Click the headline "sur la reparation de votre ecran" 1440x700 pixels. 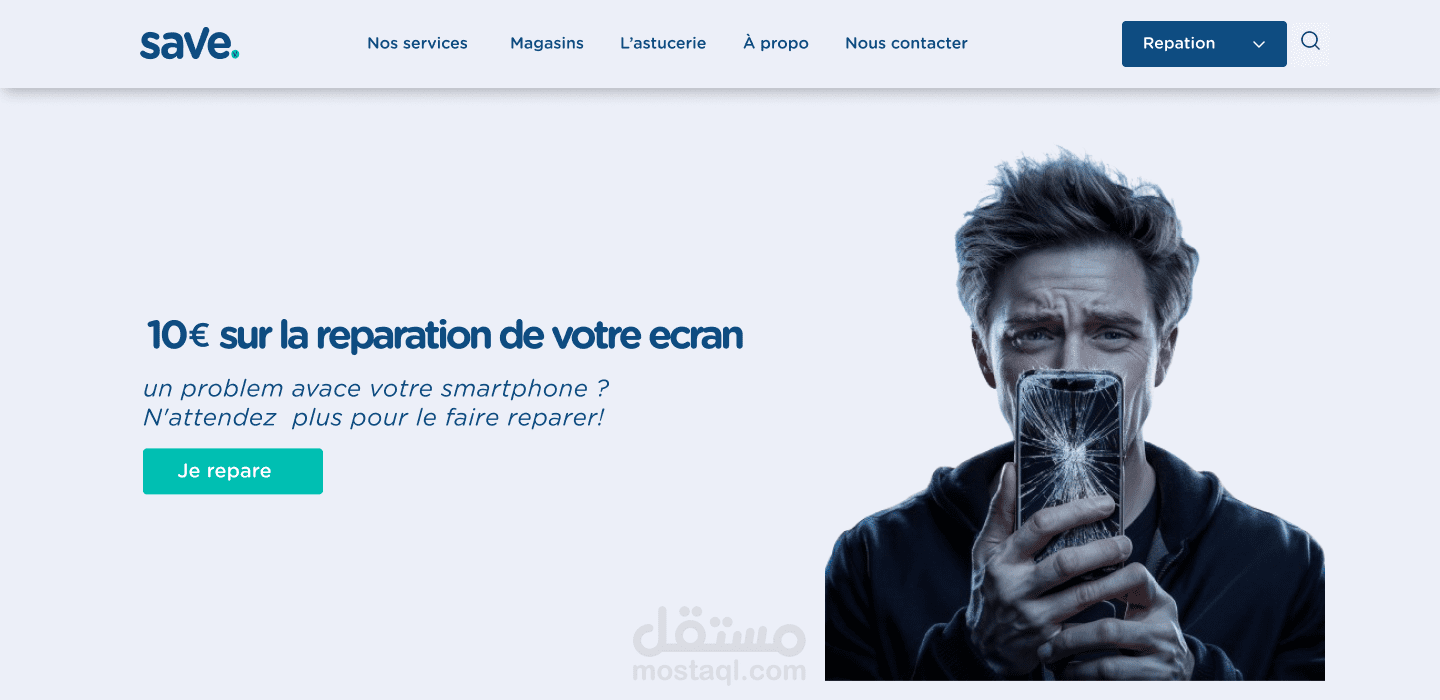point(481,336)
